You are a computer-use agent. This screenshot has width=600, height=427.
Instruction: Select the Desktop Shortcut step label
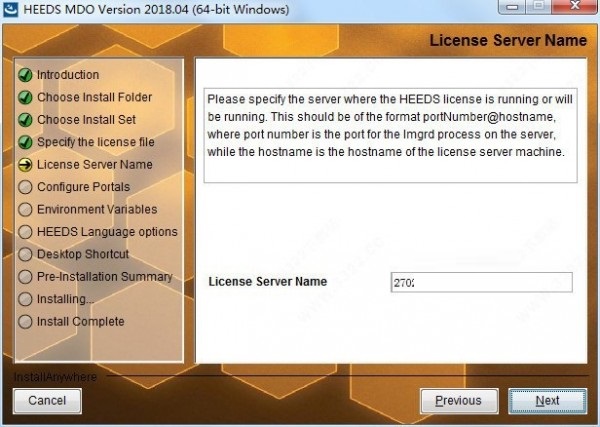pyautogui.click(x=83, y=254)
